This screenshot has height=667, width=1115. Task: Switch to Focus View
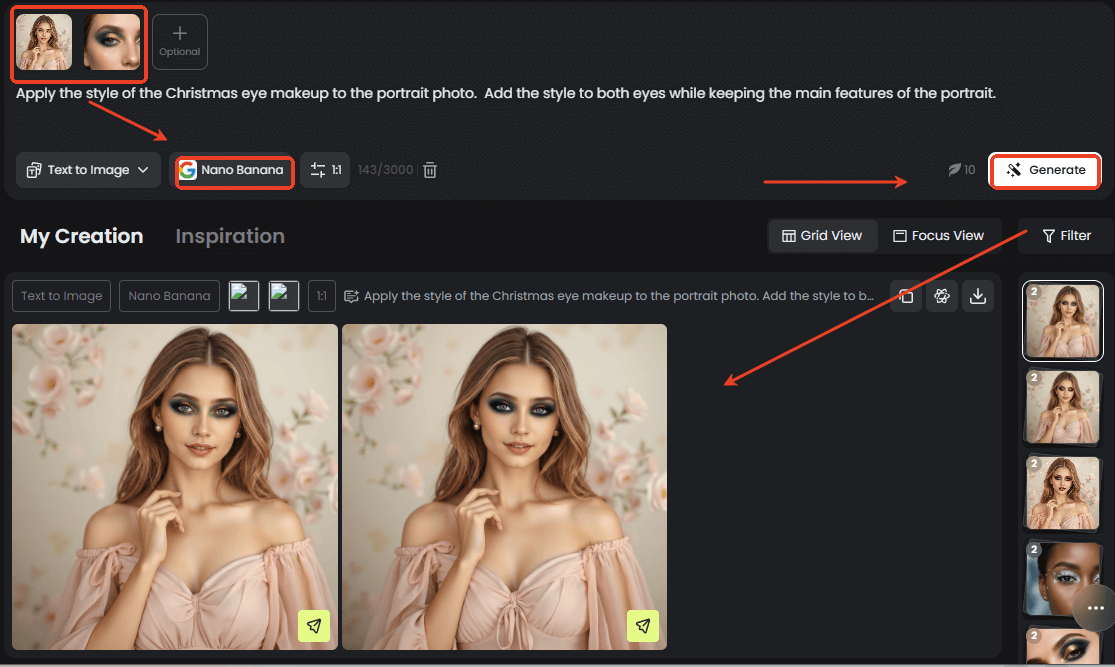click(938, 236)
